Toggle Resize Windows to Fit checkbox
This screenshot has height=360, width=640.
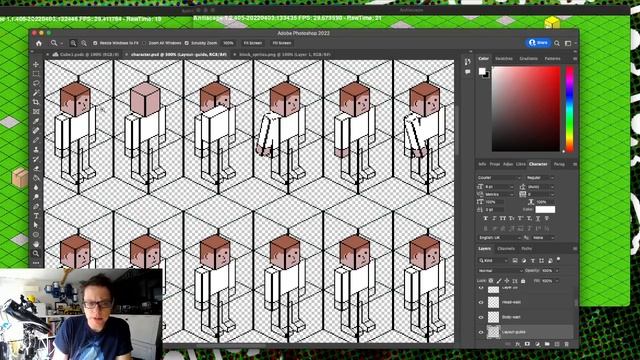coord(95,43)
